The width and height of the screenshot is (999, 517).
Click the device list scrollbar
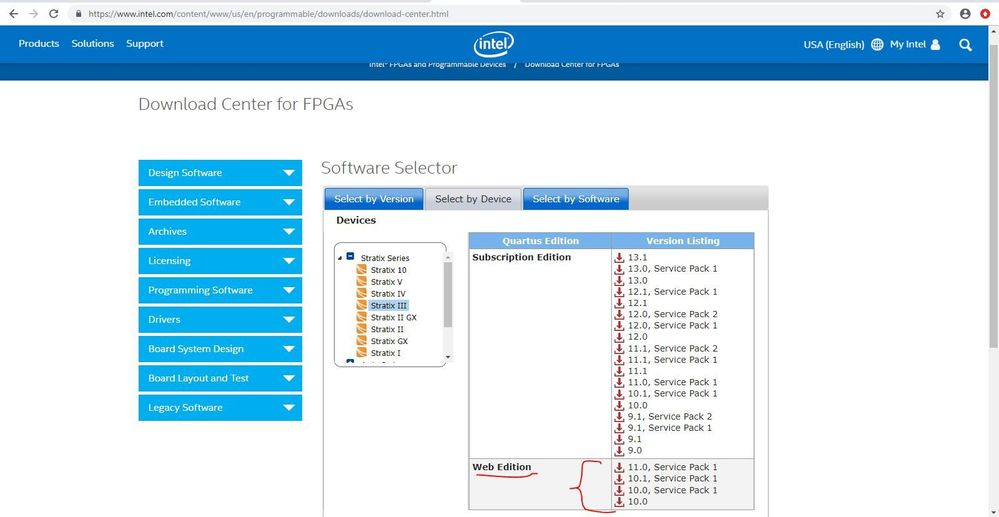448,294
